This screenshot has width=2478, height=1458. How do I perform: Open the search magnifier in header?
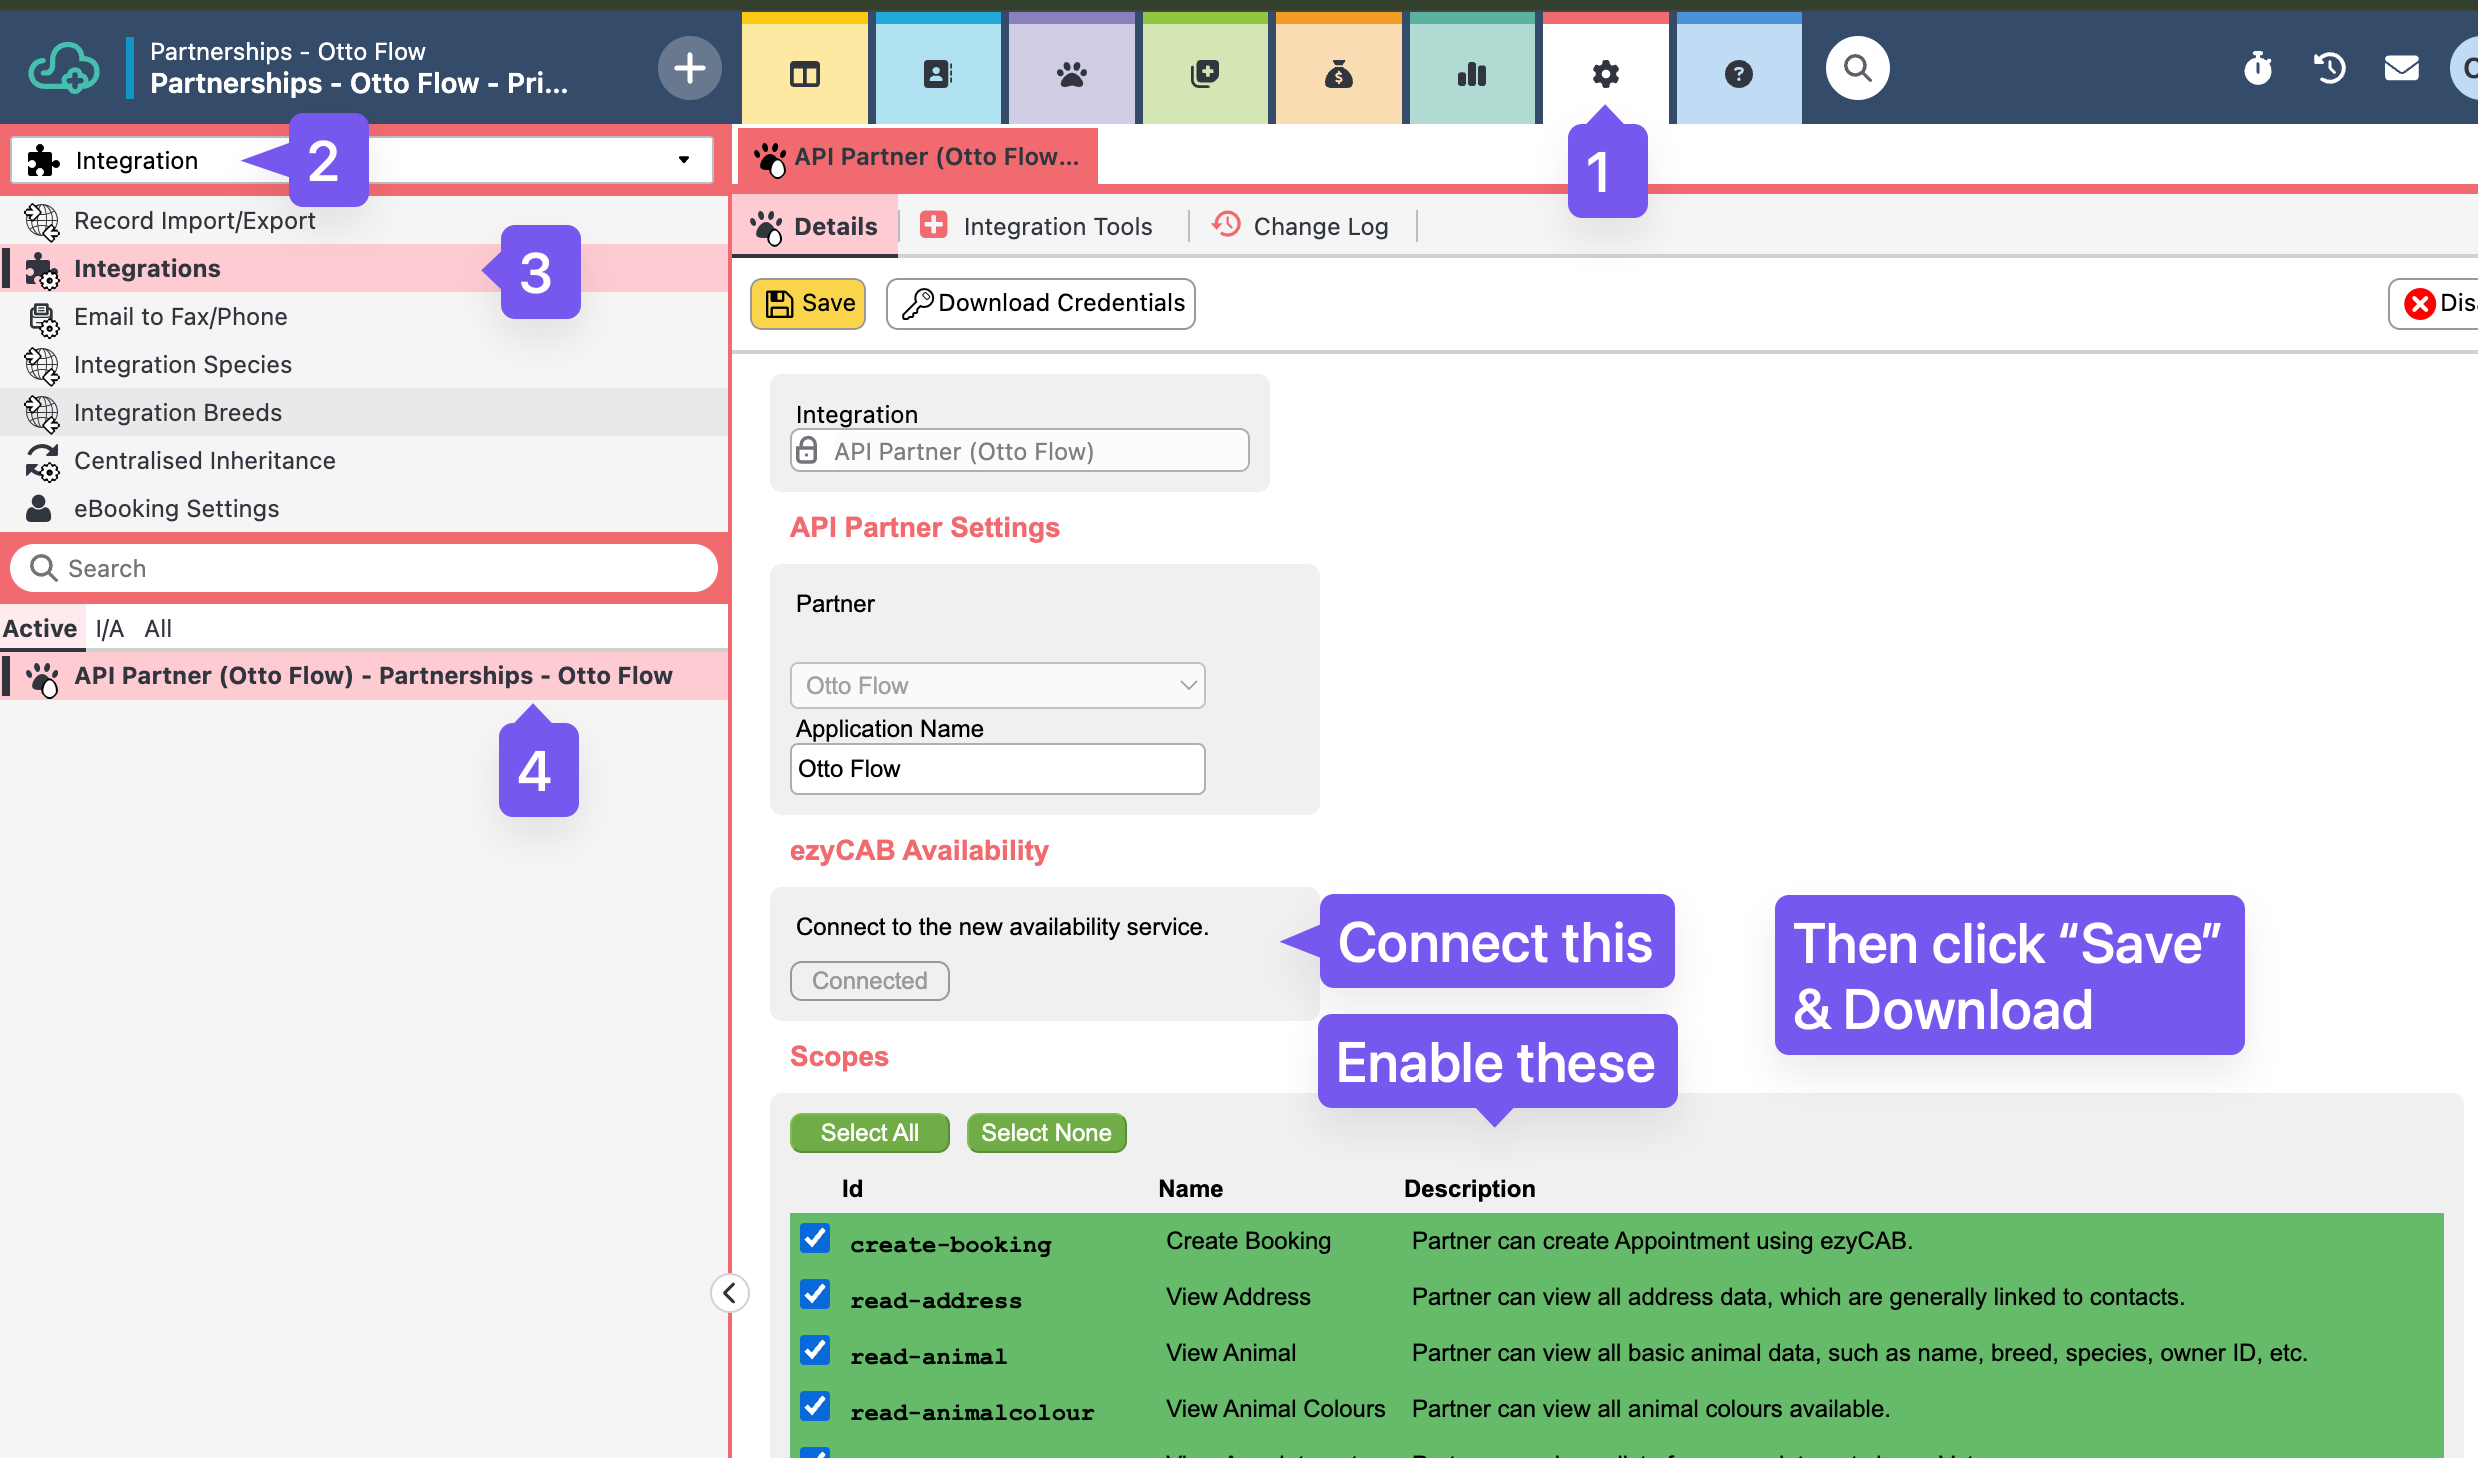click(x=1857, y=68)
